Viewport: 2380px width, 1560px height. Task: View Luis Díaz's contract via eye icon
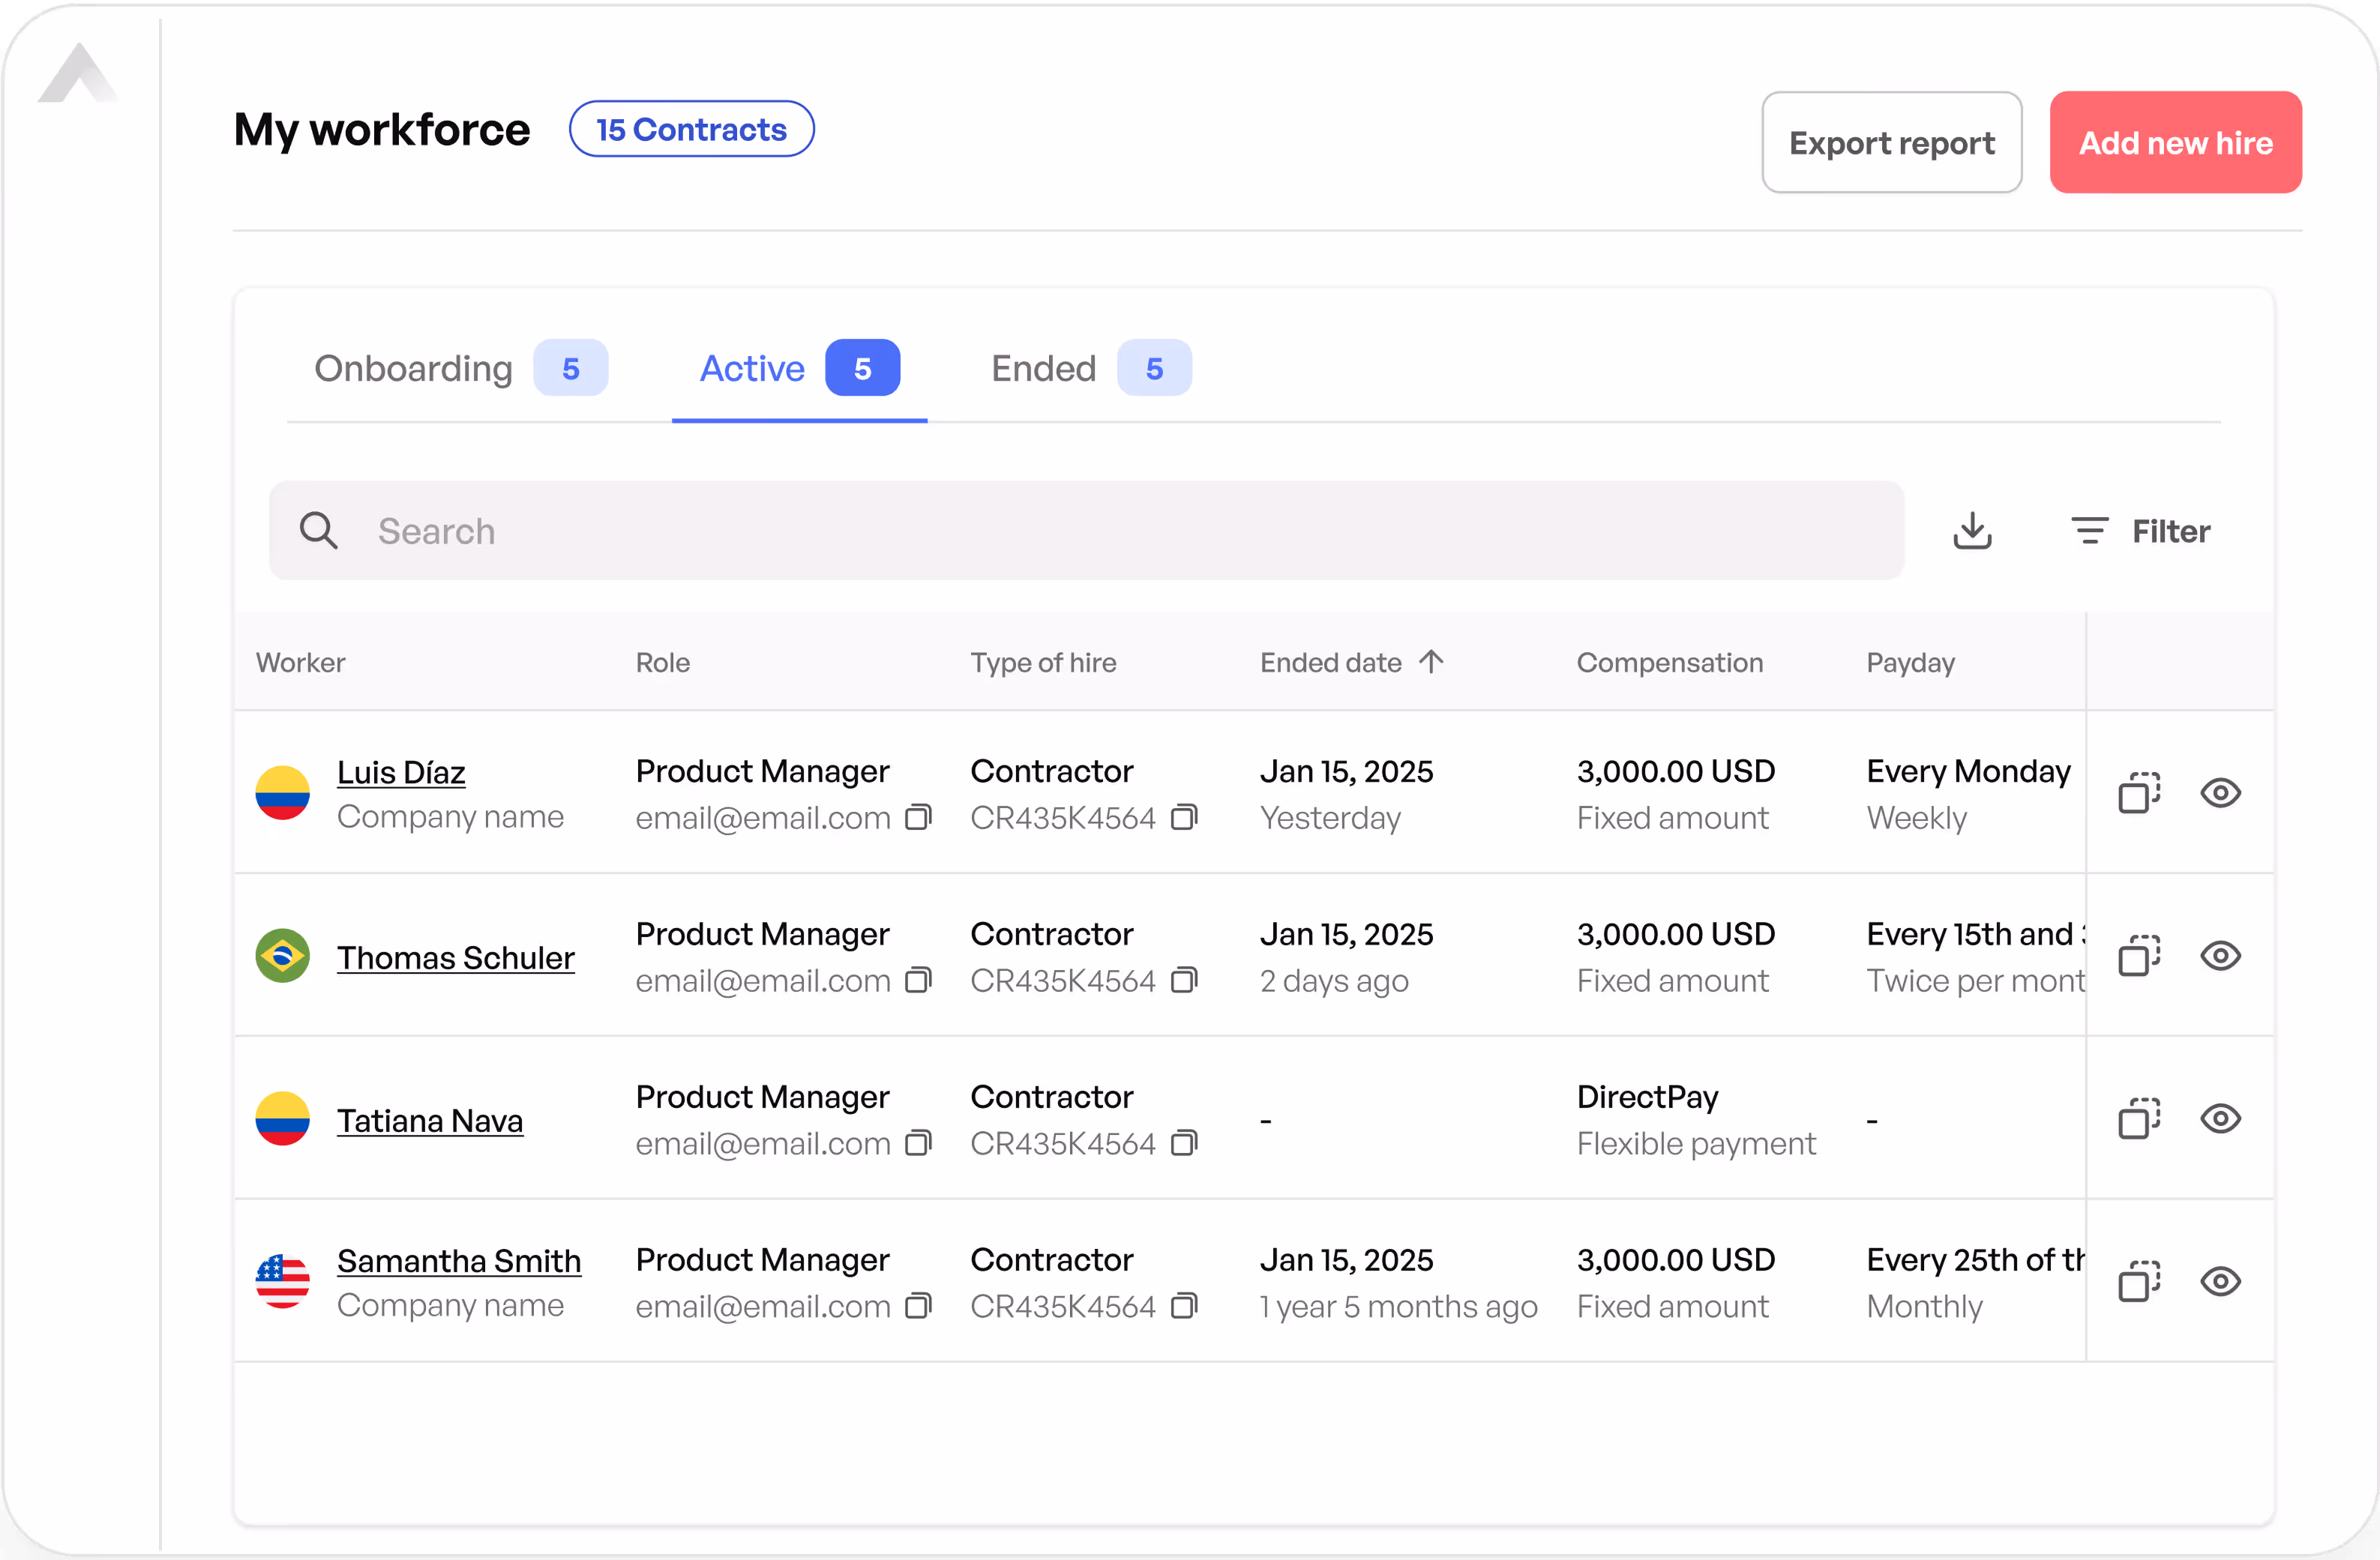2220,793
